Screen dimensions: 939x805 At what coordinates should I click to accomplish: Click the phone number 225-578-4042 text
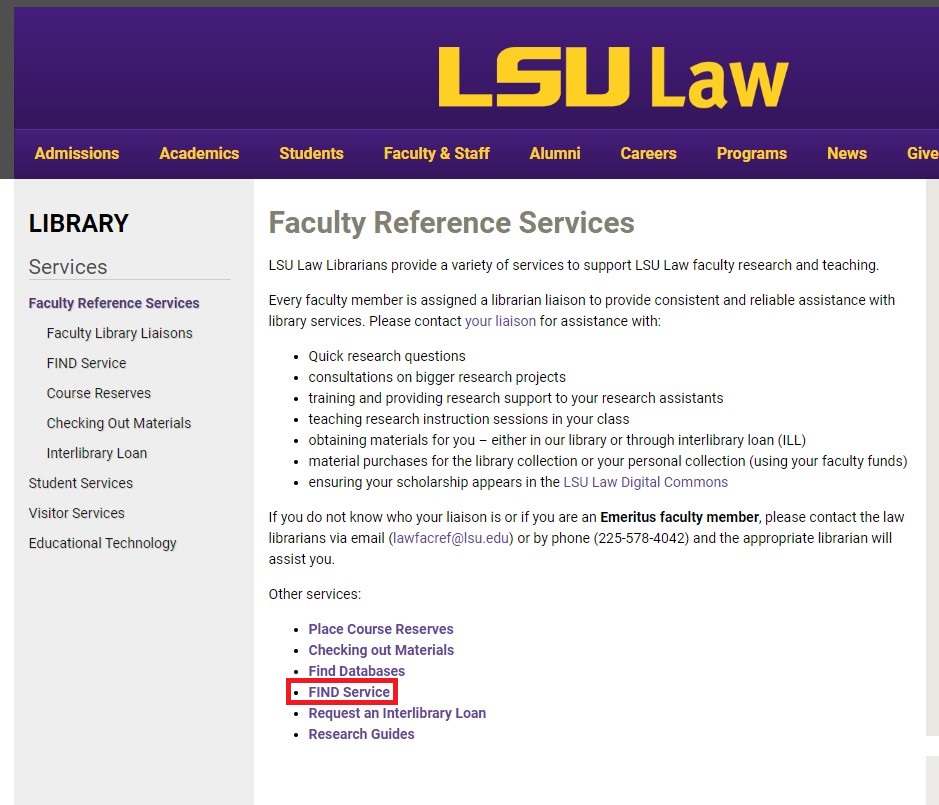click(x=641, y=538)
